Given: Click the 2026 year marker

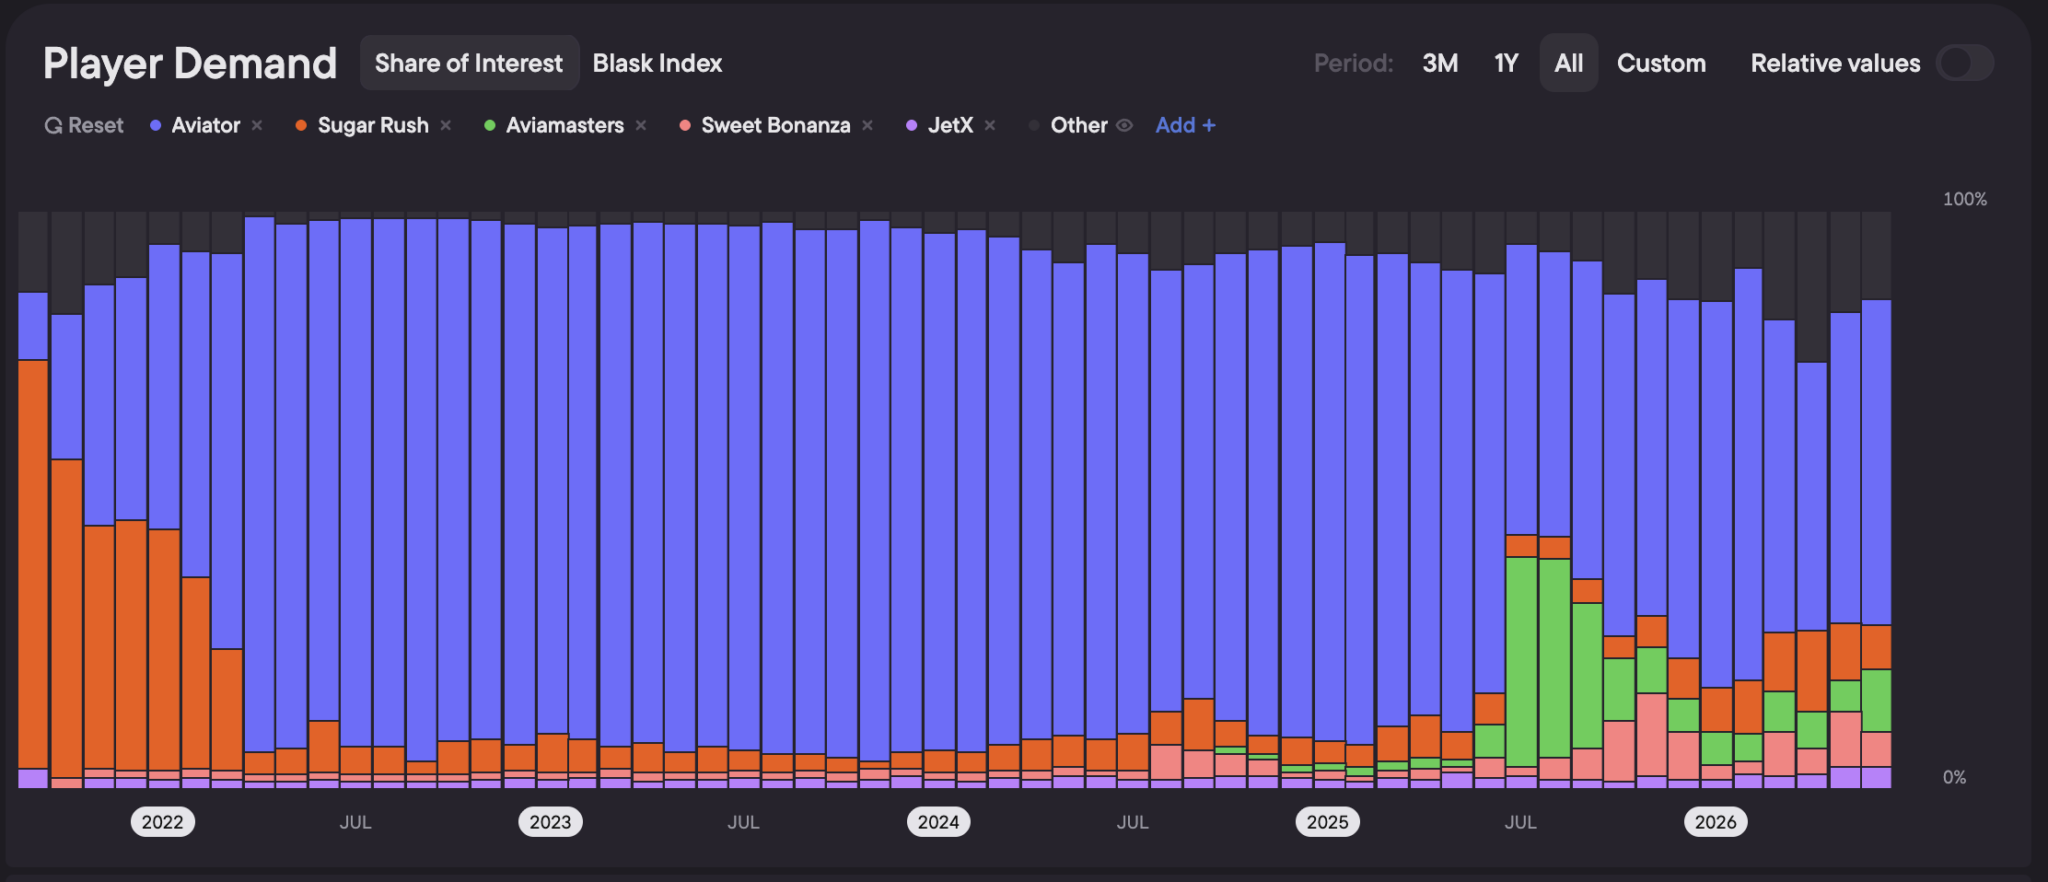Looking at the screenshot, I should tap(1716, 822).
